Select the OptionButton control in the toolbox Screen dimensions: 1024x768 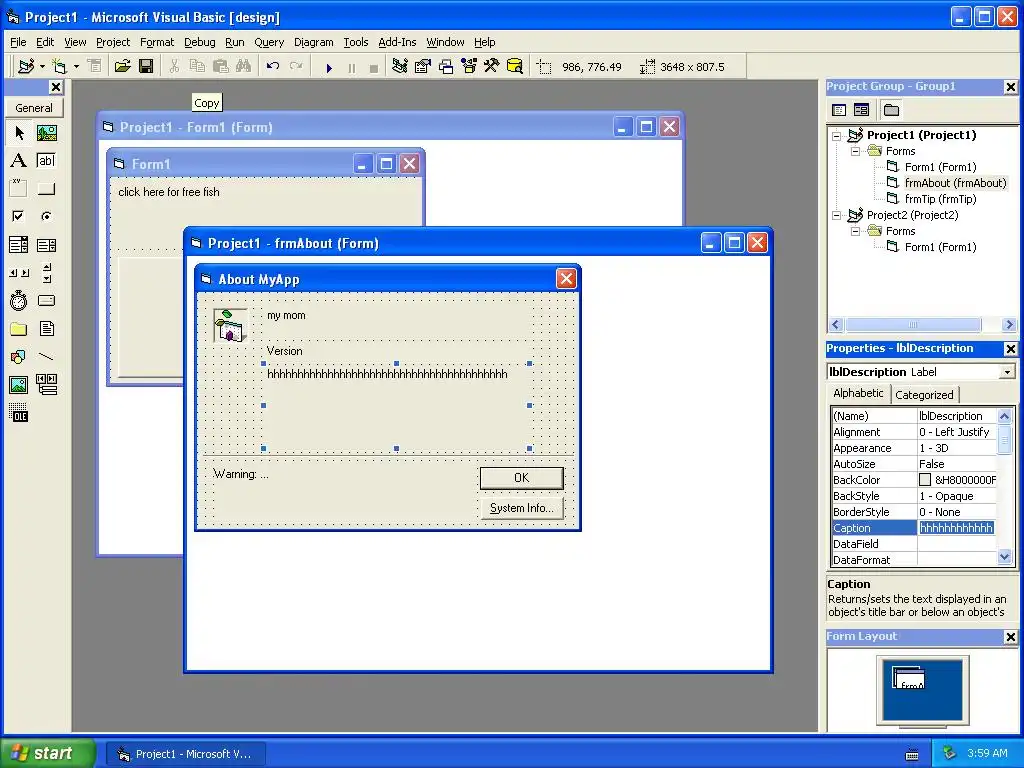(x=46, y=216)
